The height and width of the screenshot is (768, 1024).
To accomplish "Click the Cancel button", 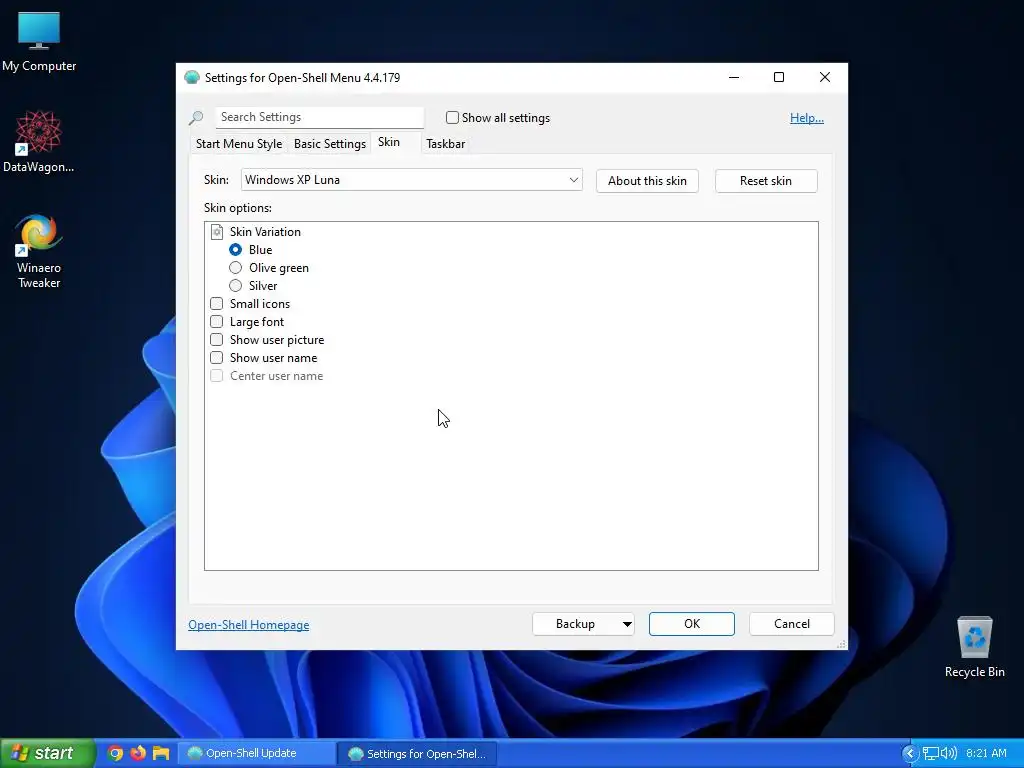I will click(x=792, y=624).
